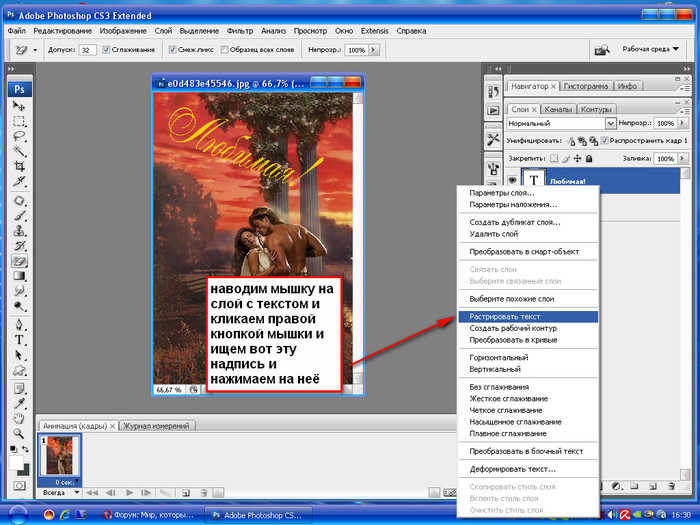Select the Zoom magnifier tool
Screen dimensions: 700x525
click(x=18, y=433)
